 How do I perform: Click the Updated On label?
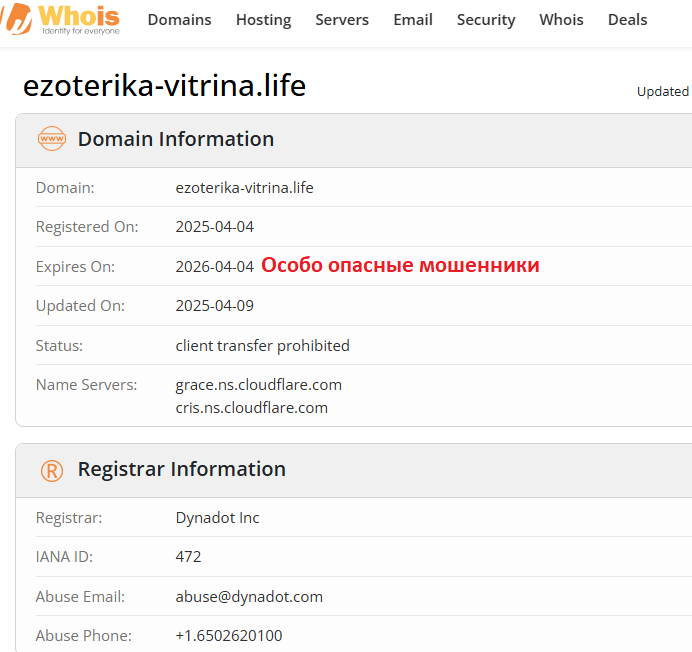80,306
